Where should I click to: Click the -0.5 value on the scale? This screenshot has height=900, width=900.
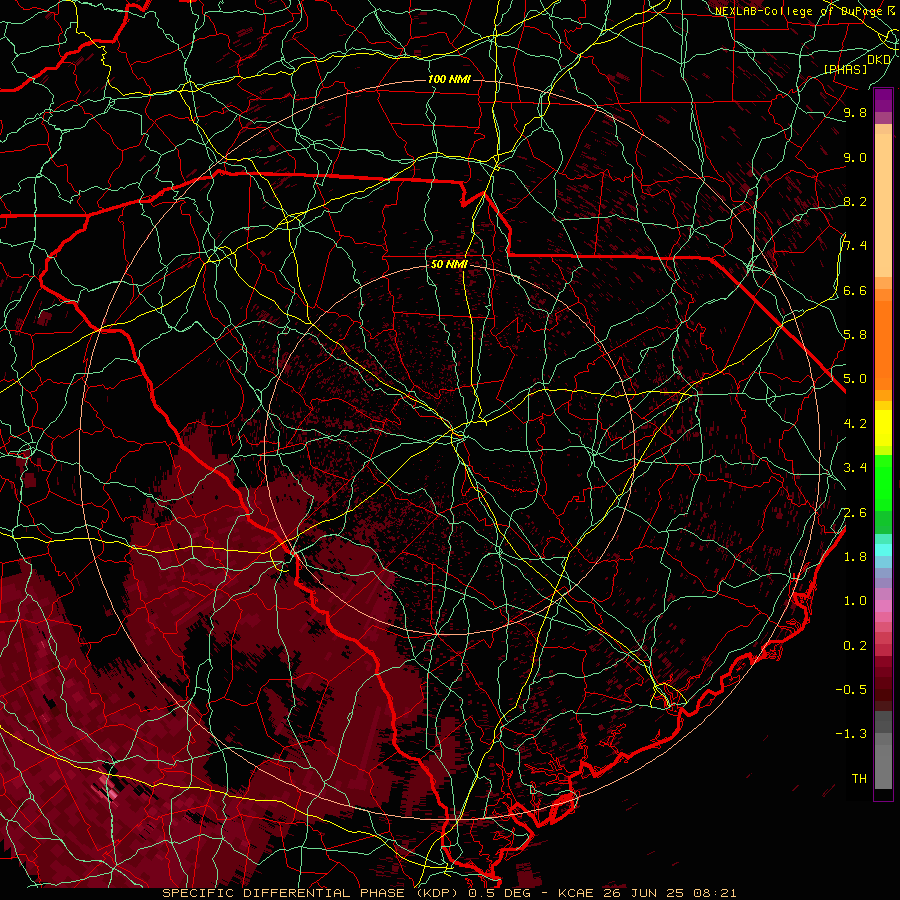[851, 690]
